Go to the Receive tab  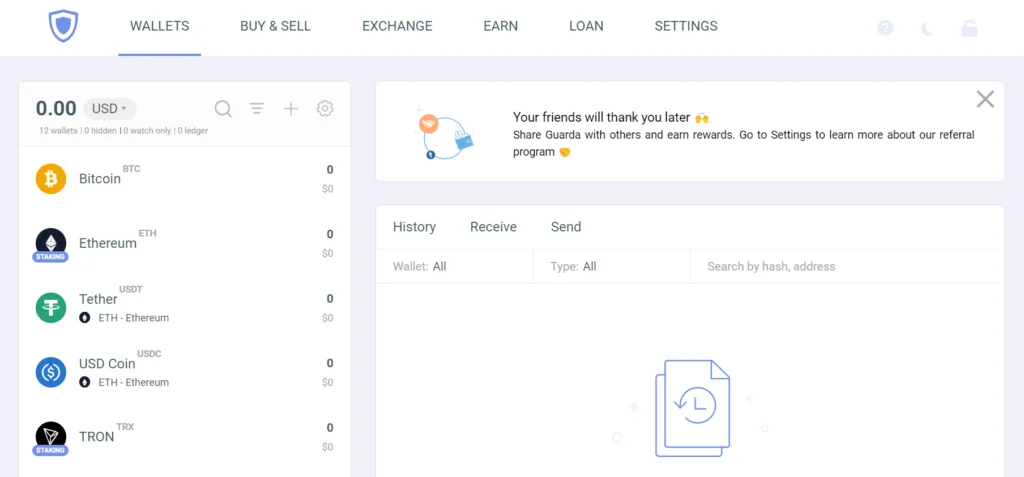[x=493, y=227]
